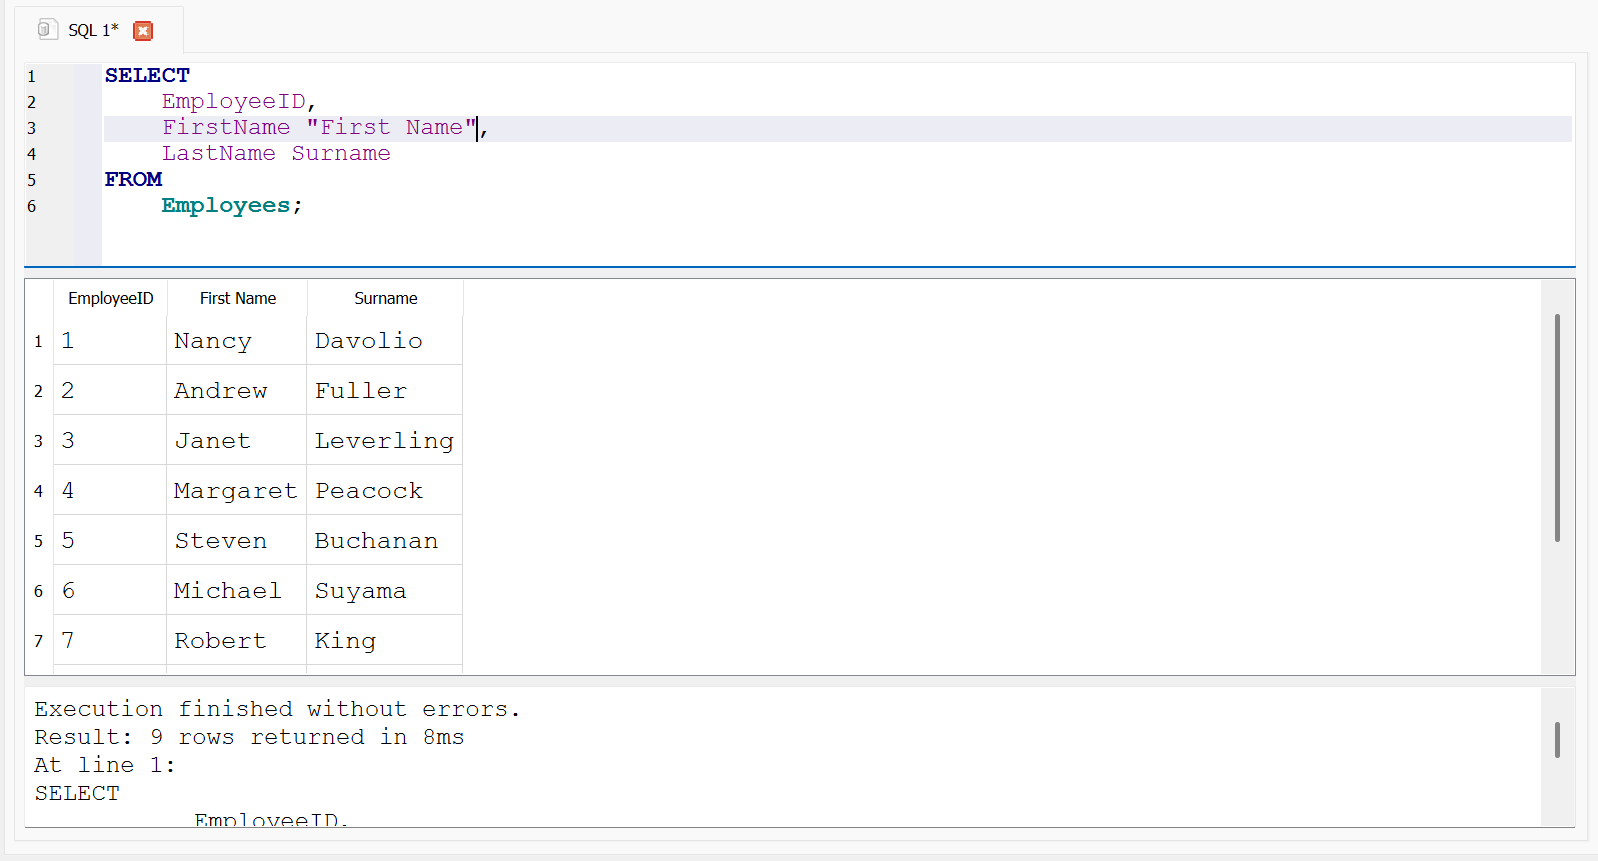Close the SQL 1 tab
Image resolution: width=1598 pixels, height=861 pixels.
pyautogui.click(x=143, y=31)
